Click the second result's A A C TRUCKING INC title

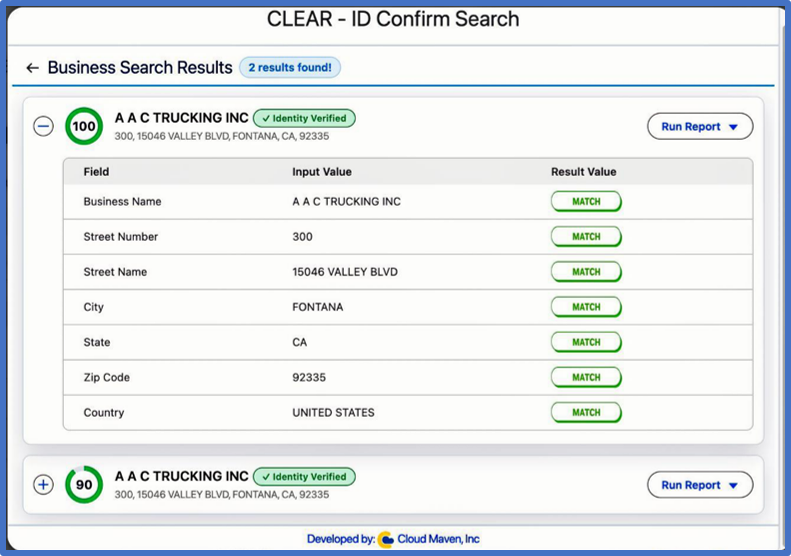pos(182,476)
